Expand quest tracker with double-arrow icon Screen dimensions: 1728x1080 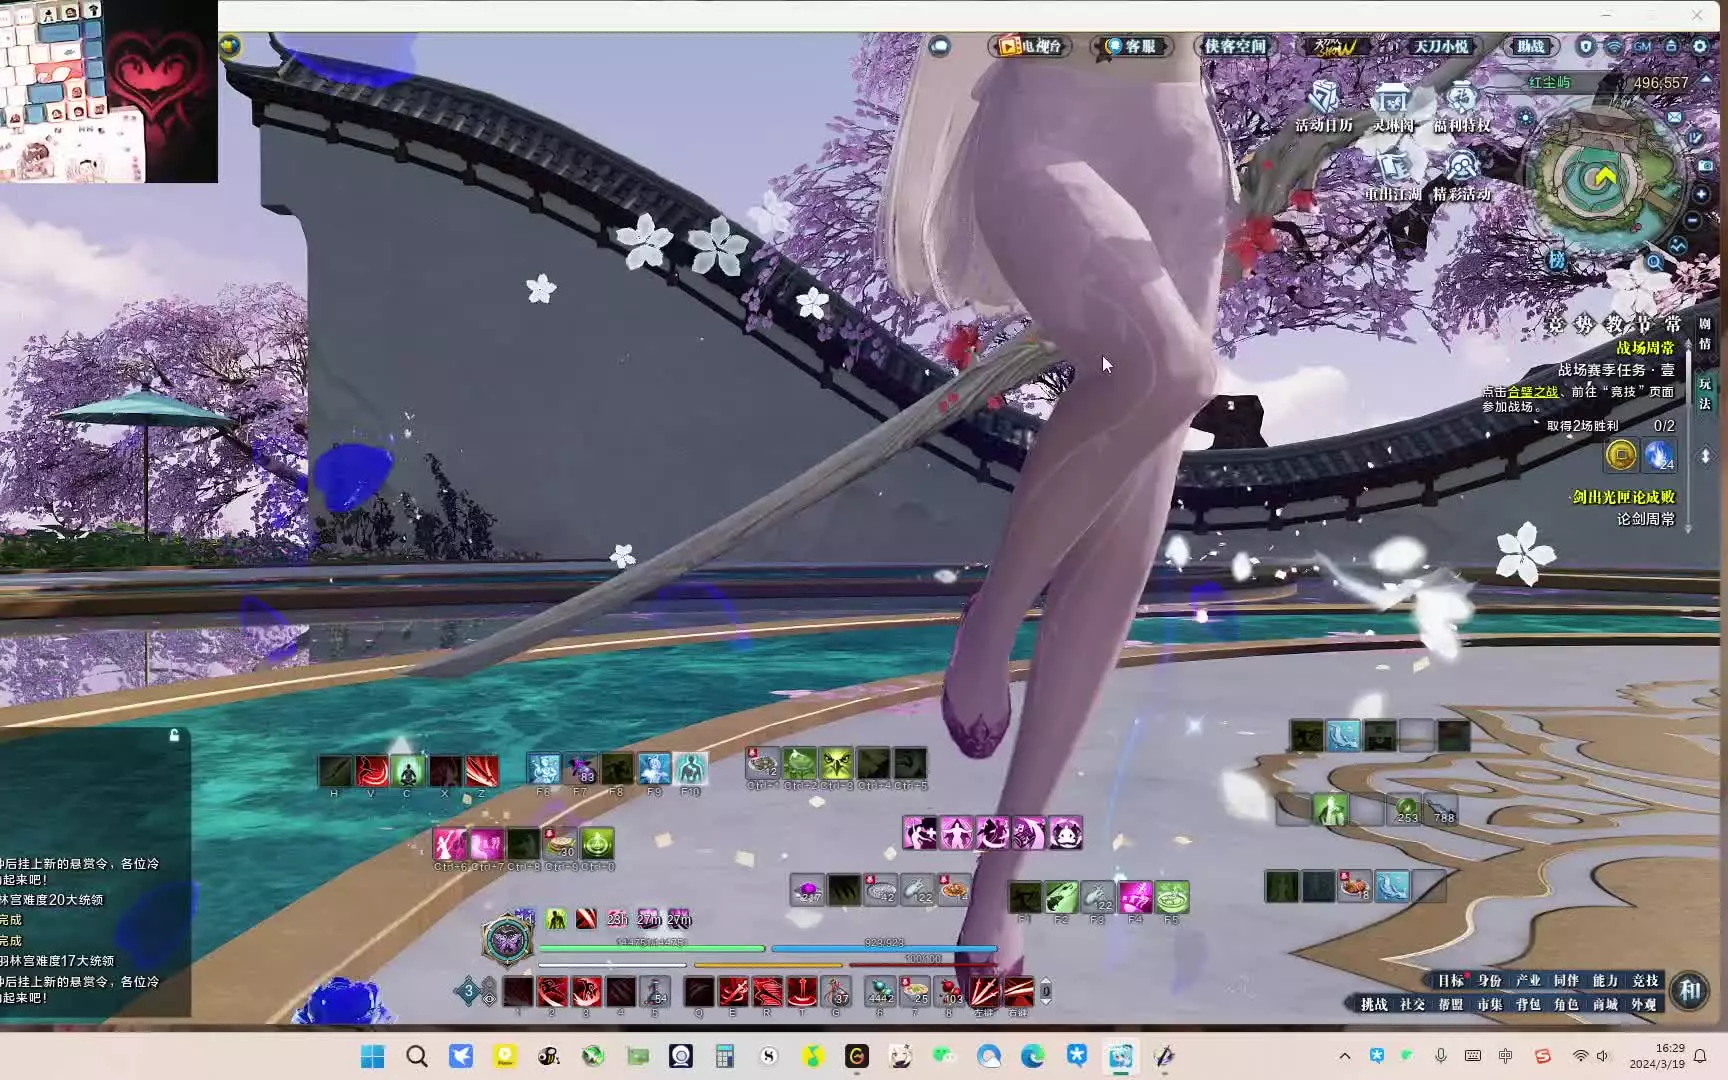pyautogui.click(x=1705, y=456)
